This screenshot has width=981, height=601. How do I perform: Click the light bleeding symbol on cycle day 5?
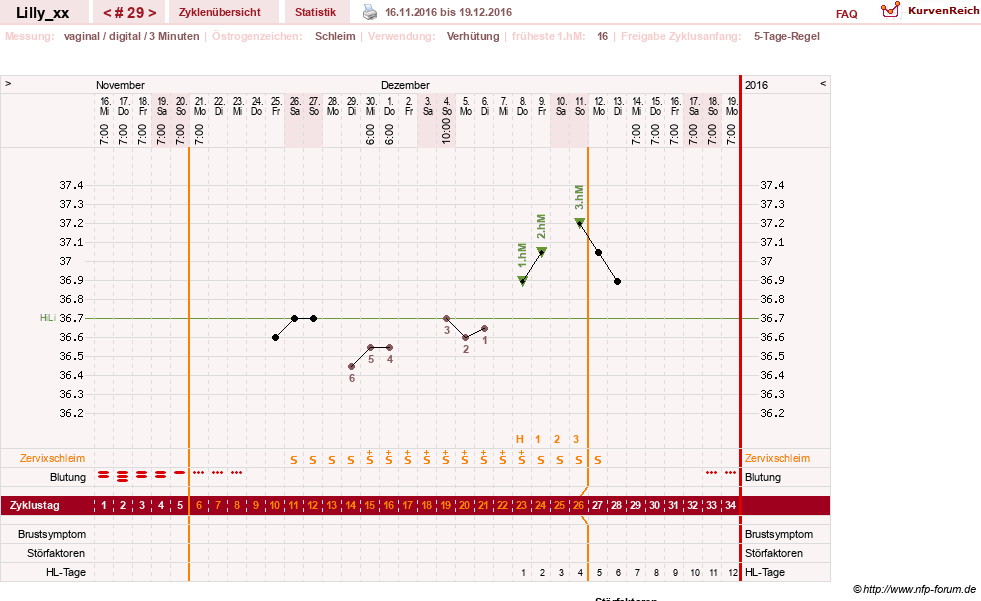coord(180,473)
